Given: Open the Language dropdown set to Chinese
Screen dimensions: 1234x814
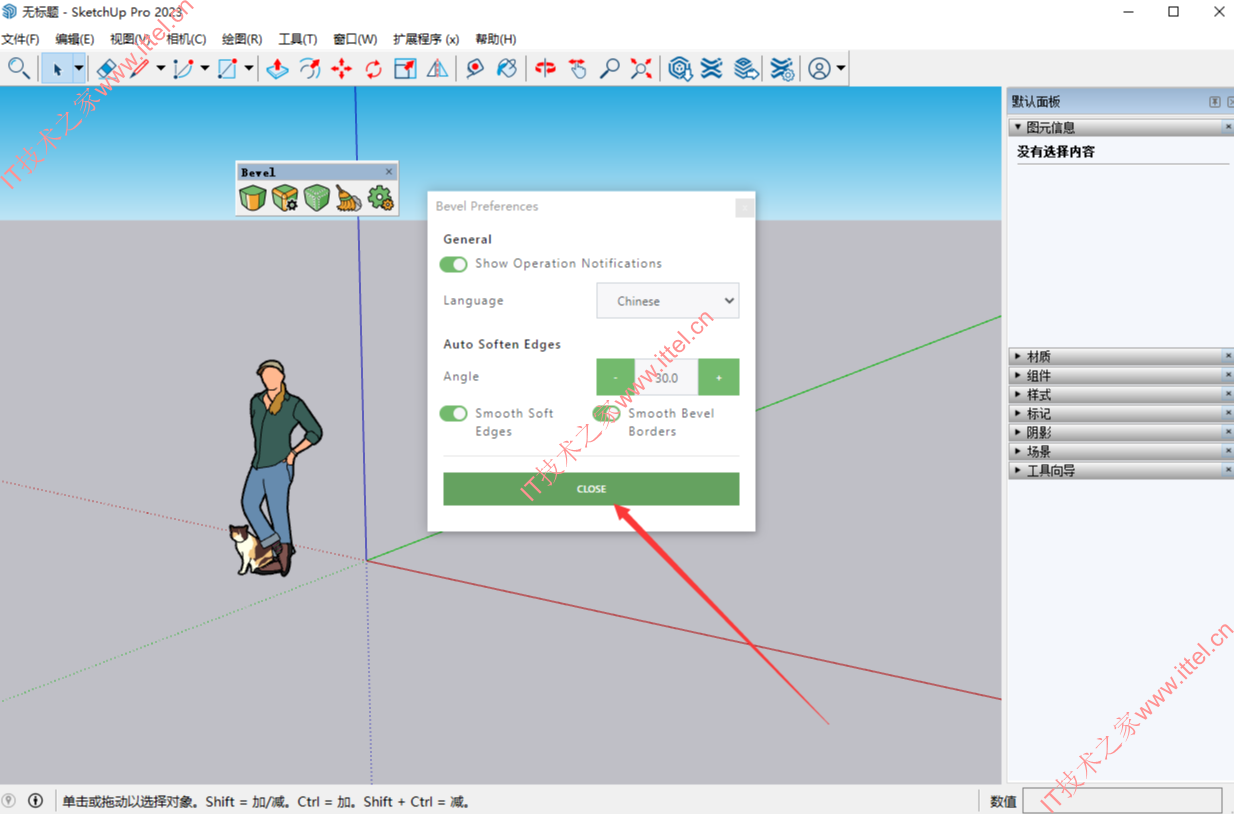Looking at the screenshot, I should 668,301.
